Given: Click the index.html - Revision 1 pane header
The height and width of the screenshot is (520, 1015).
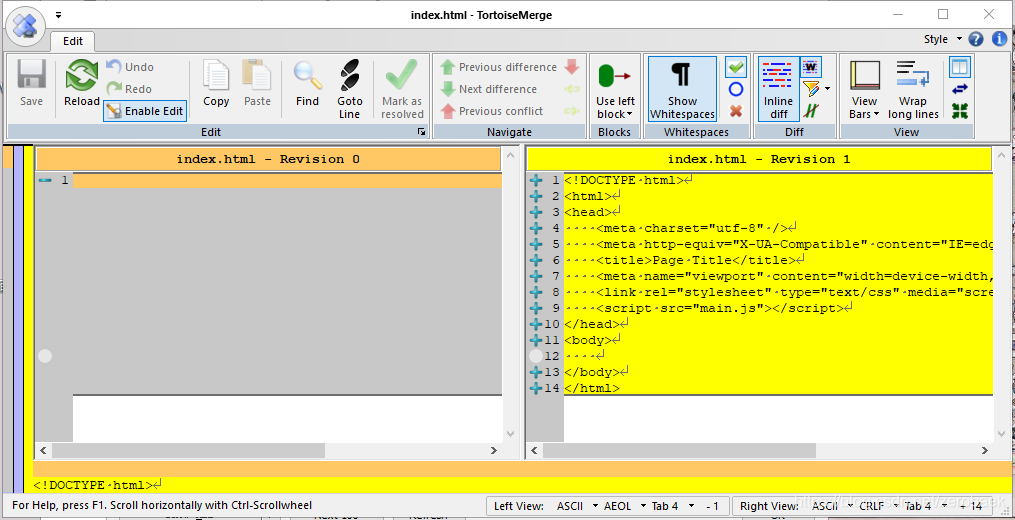Looking at the screenshot, I should [759, 159].
